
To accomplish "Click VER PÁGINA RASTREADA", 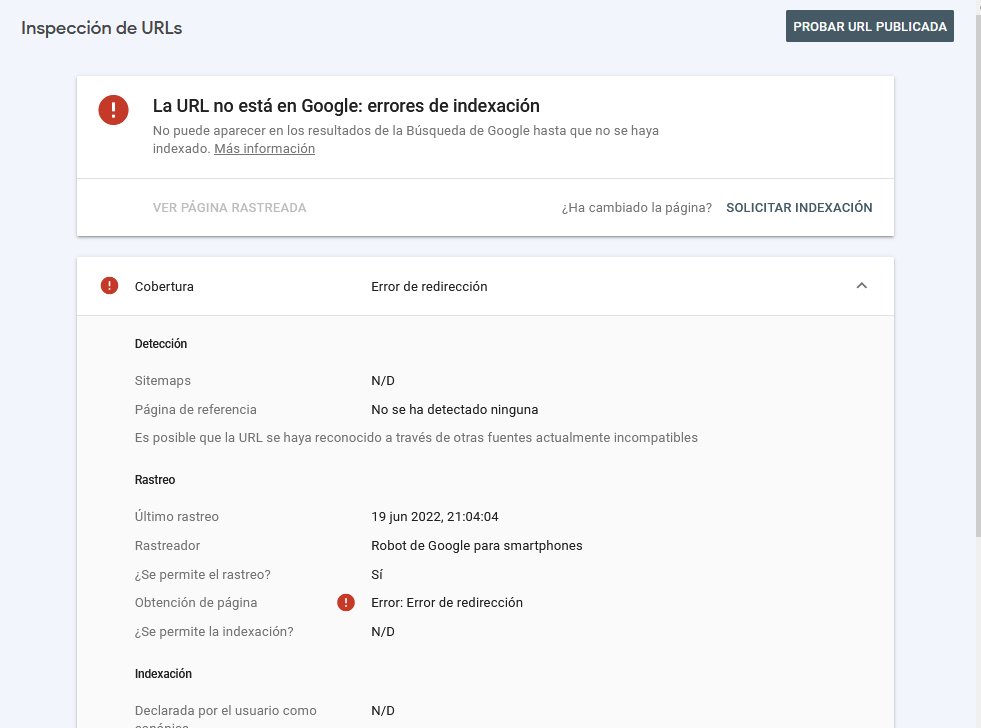I will (x=230, y=208).
